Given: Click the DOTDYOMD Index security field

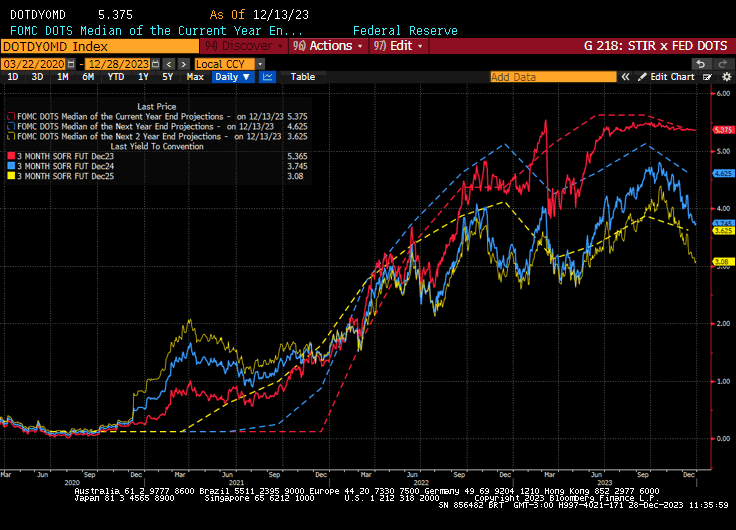Looking at the screenshot, I should (100, 46).
